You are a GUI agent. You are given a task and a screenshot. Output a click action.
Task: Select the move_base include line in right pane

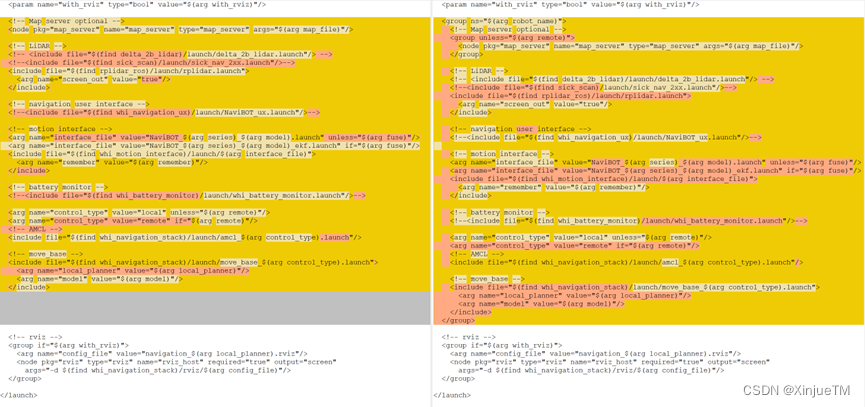(x=635, y=287)
